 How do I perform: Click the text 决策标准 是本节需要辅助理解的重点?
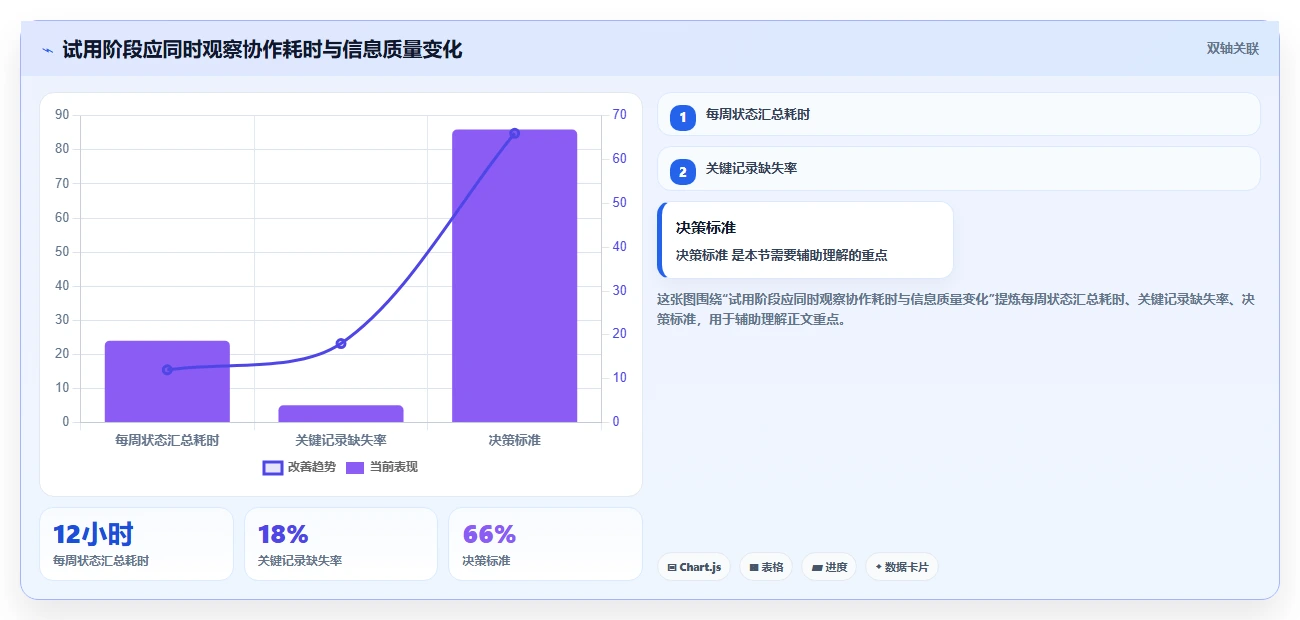coord(782,255)
